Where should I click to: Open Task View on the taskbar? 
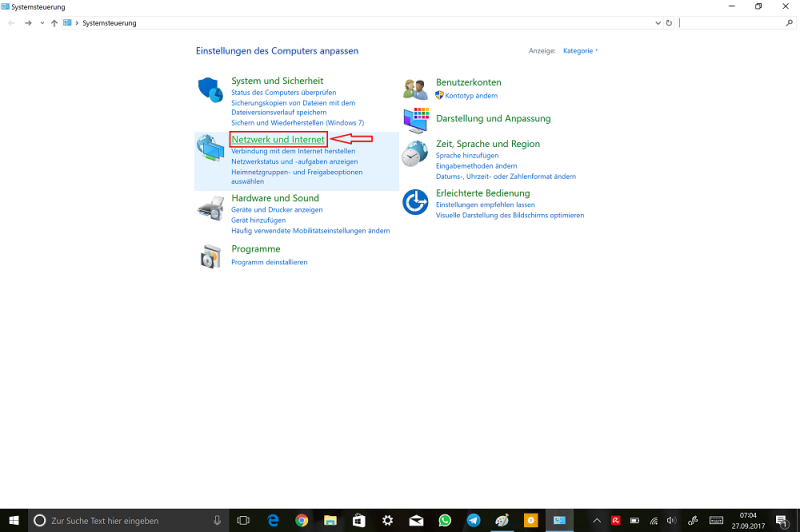[x=243, y=520]
